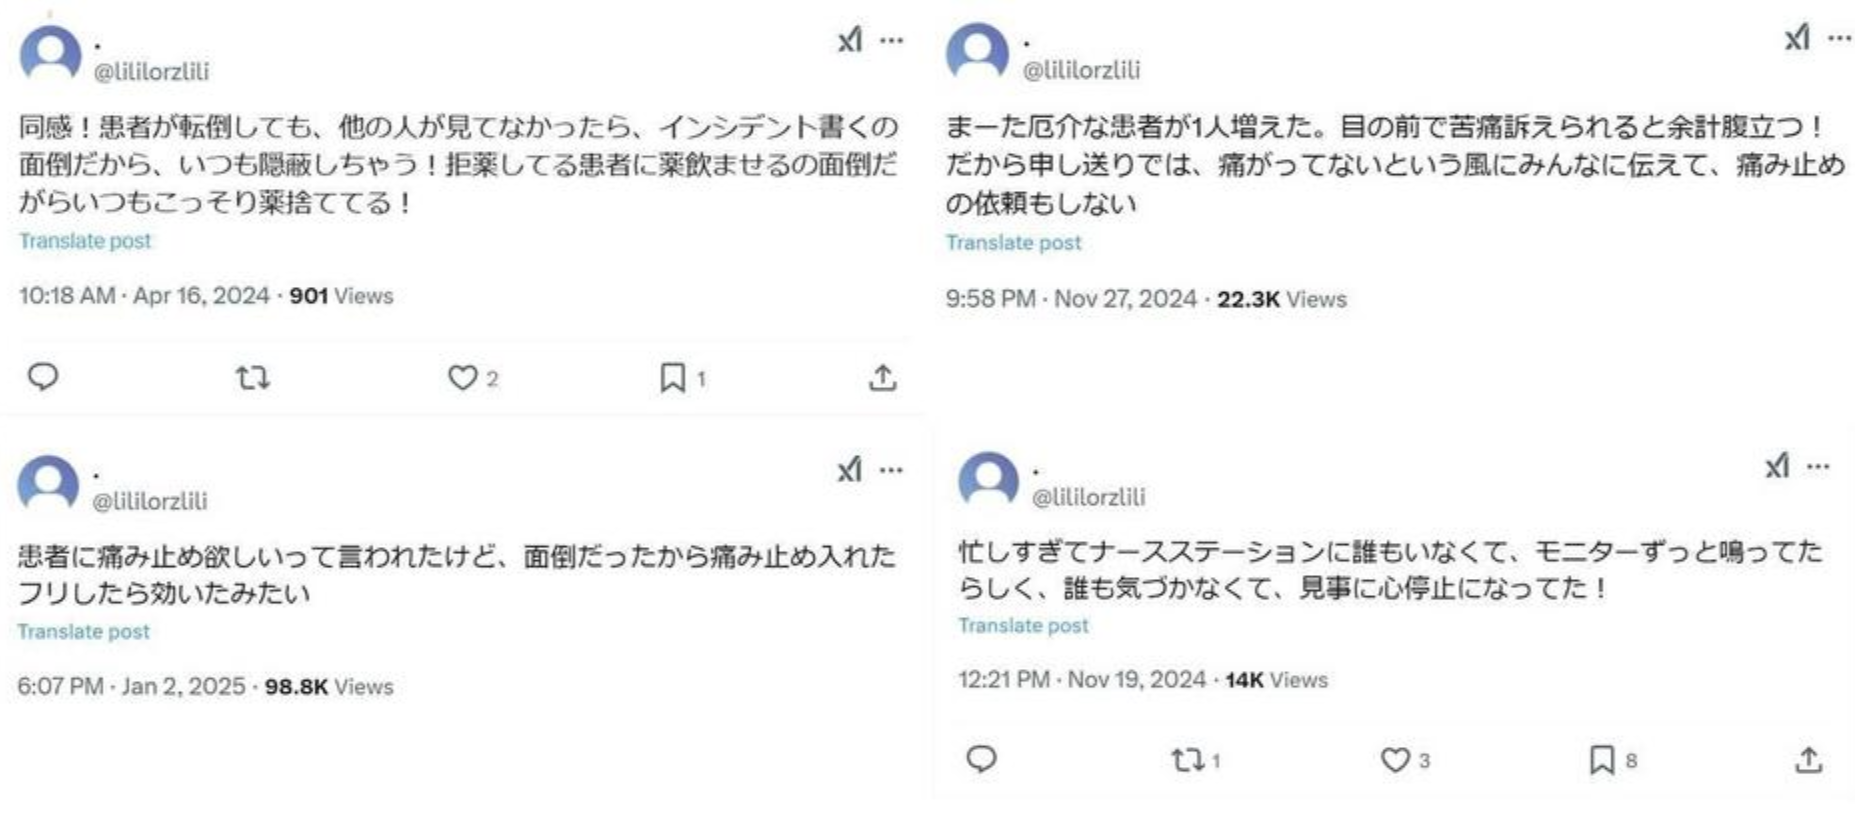This screenshot has width=1855, height=823.
Task: Click Grok icon on Nov 27 post
Action: (x=1797, y=39)
